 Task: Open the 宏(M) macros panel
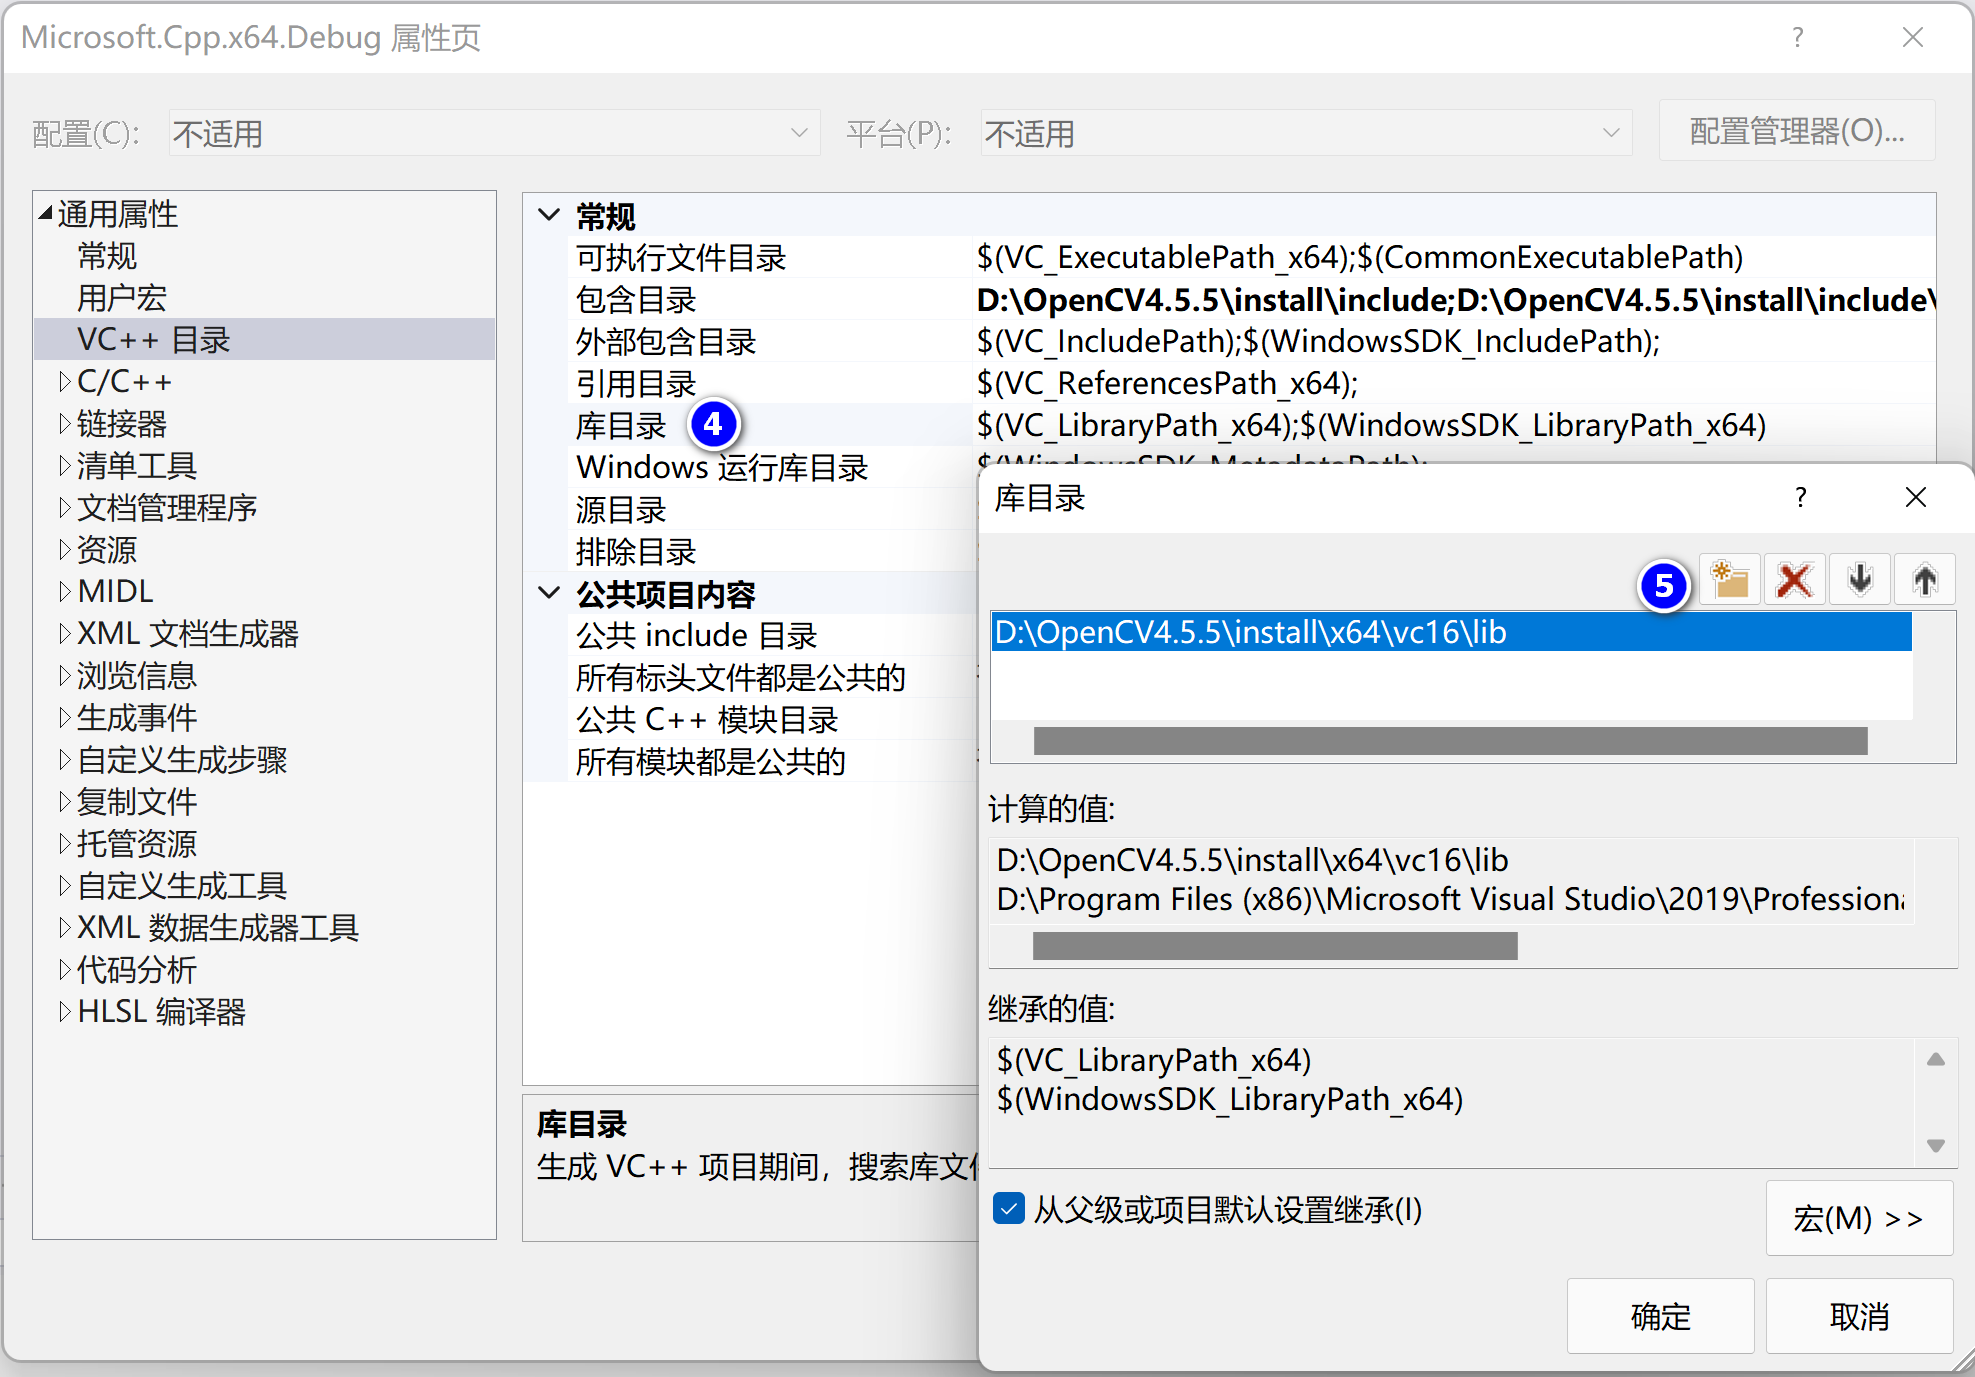(1858, 1218)
